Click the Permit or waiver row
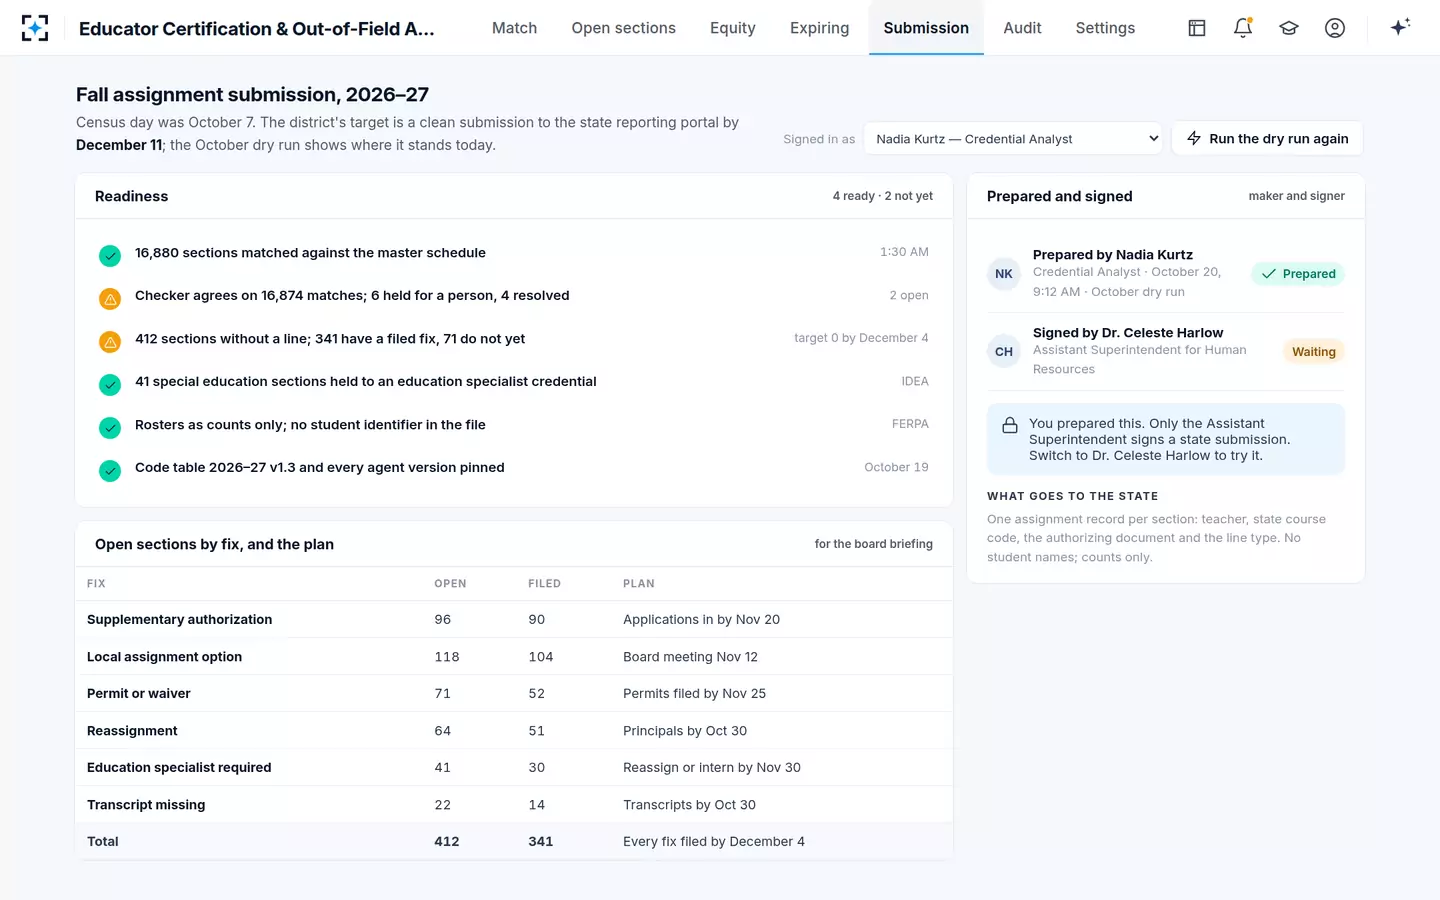 pos(514,694)
